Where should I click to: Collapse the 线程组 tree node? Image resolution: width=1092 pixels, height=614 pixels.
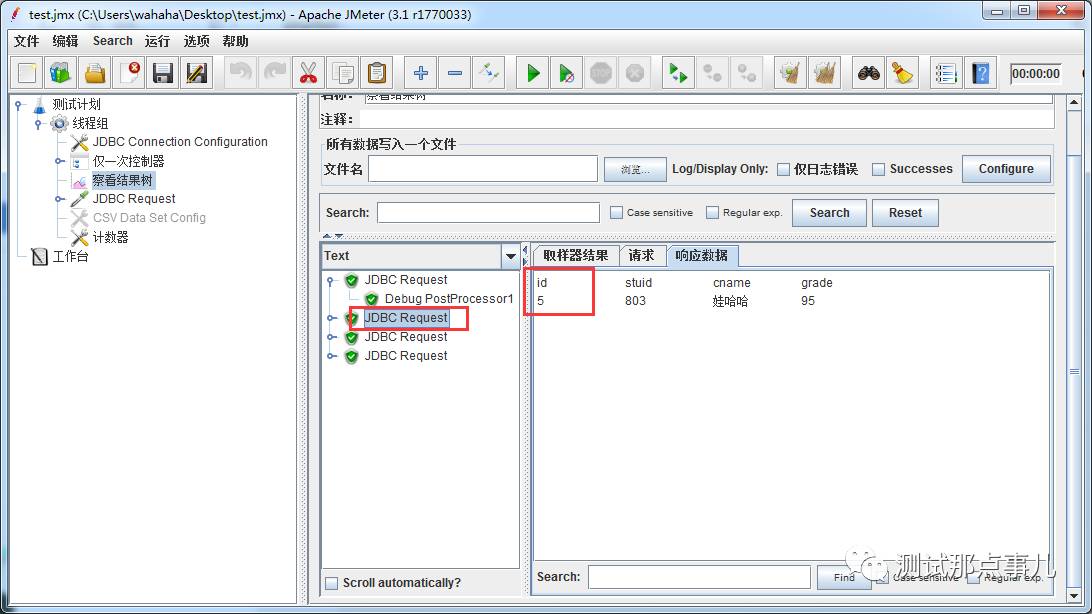[39, 123]
